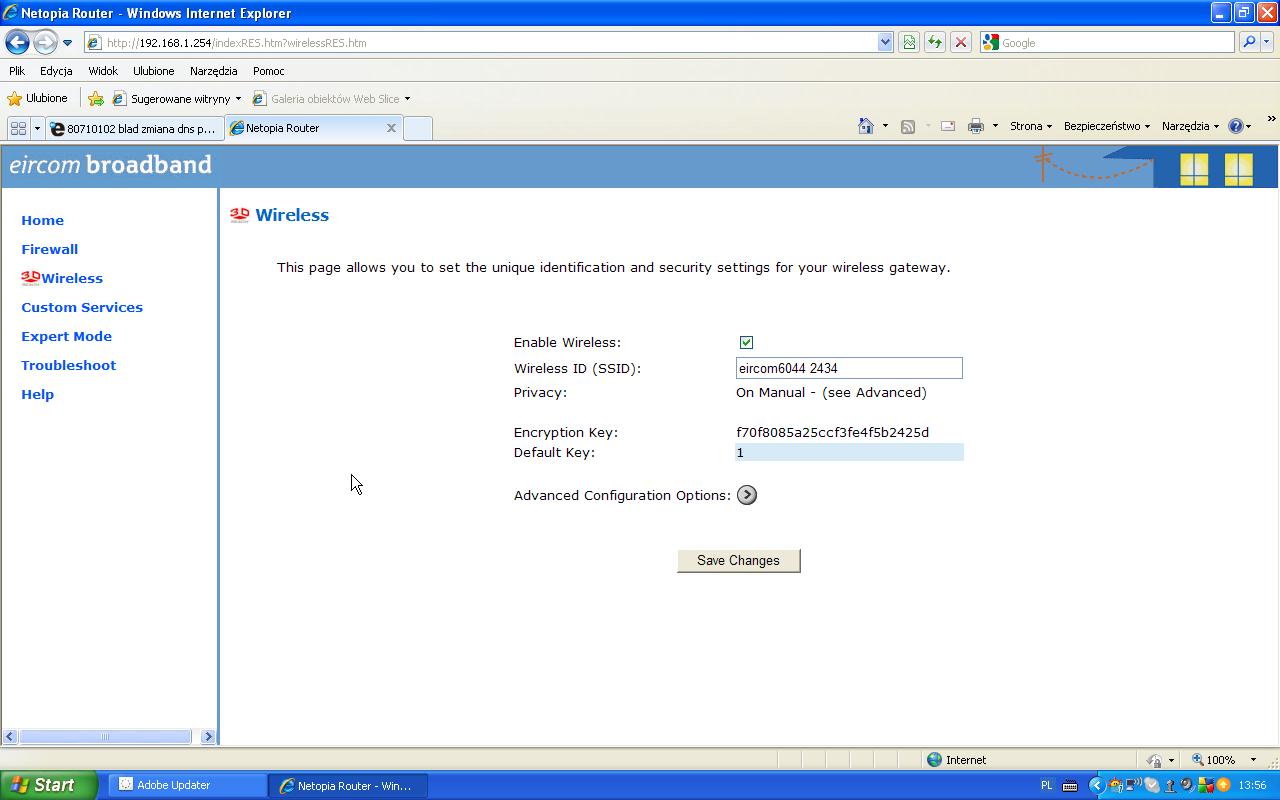This screenshot has height=800, width=1280.
Task: Click the PL language indicator
Action: (1047, 786)
